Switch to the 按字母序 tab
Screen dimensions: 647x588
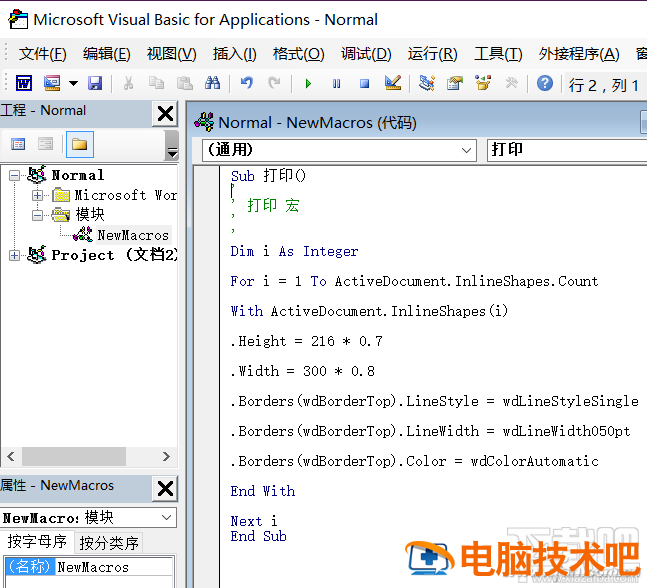click(37, 541)
